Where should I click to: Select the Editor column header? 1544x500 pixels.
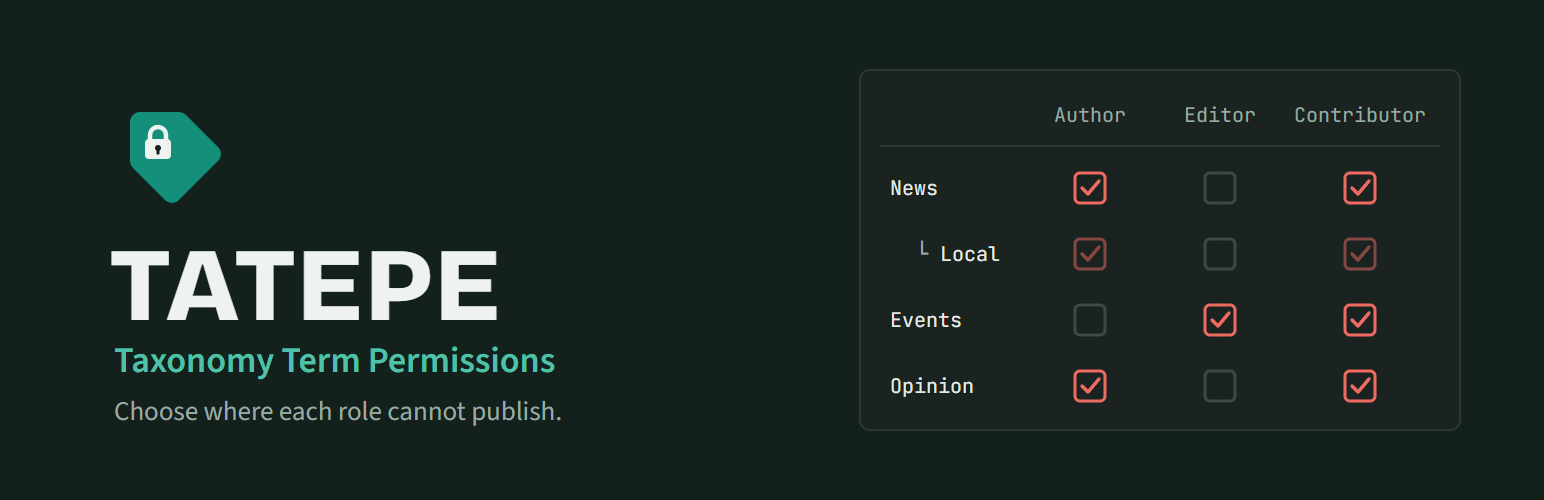1220,115
